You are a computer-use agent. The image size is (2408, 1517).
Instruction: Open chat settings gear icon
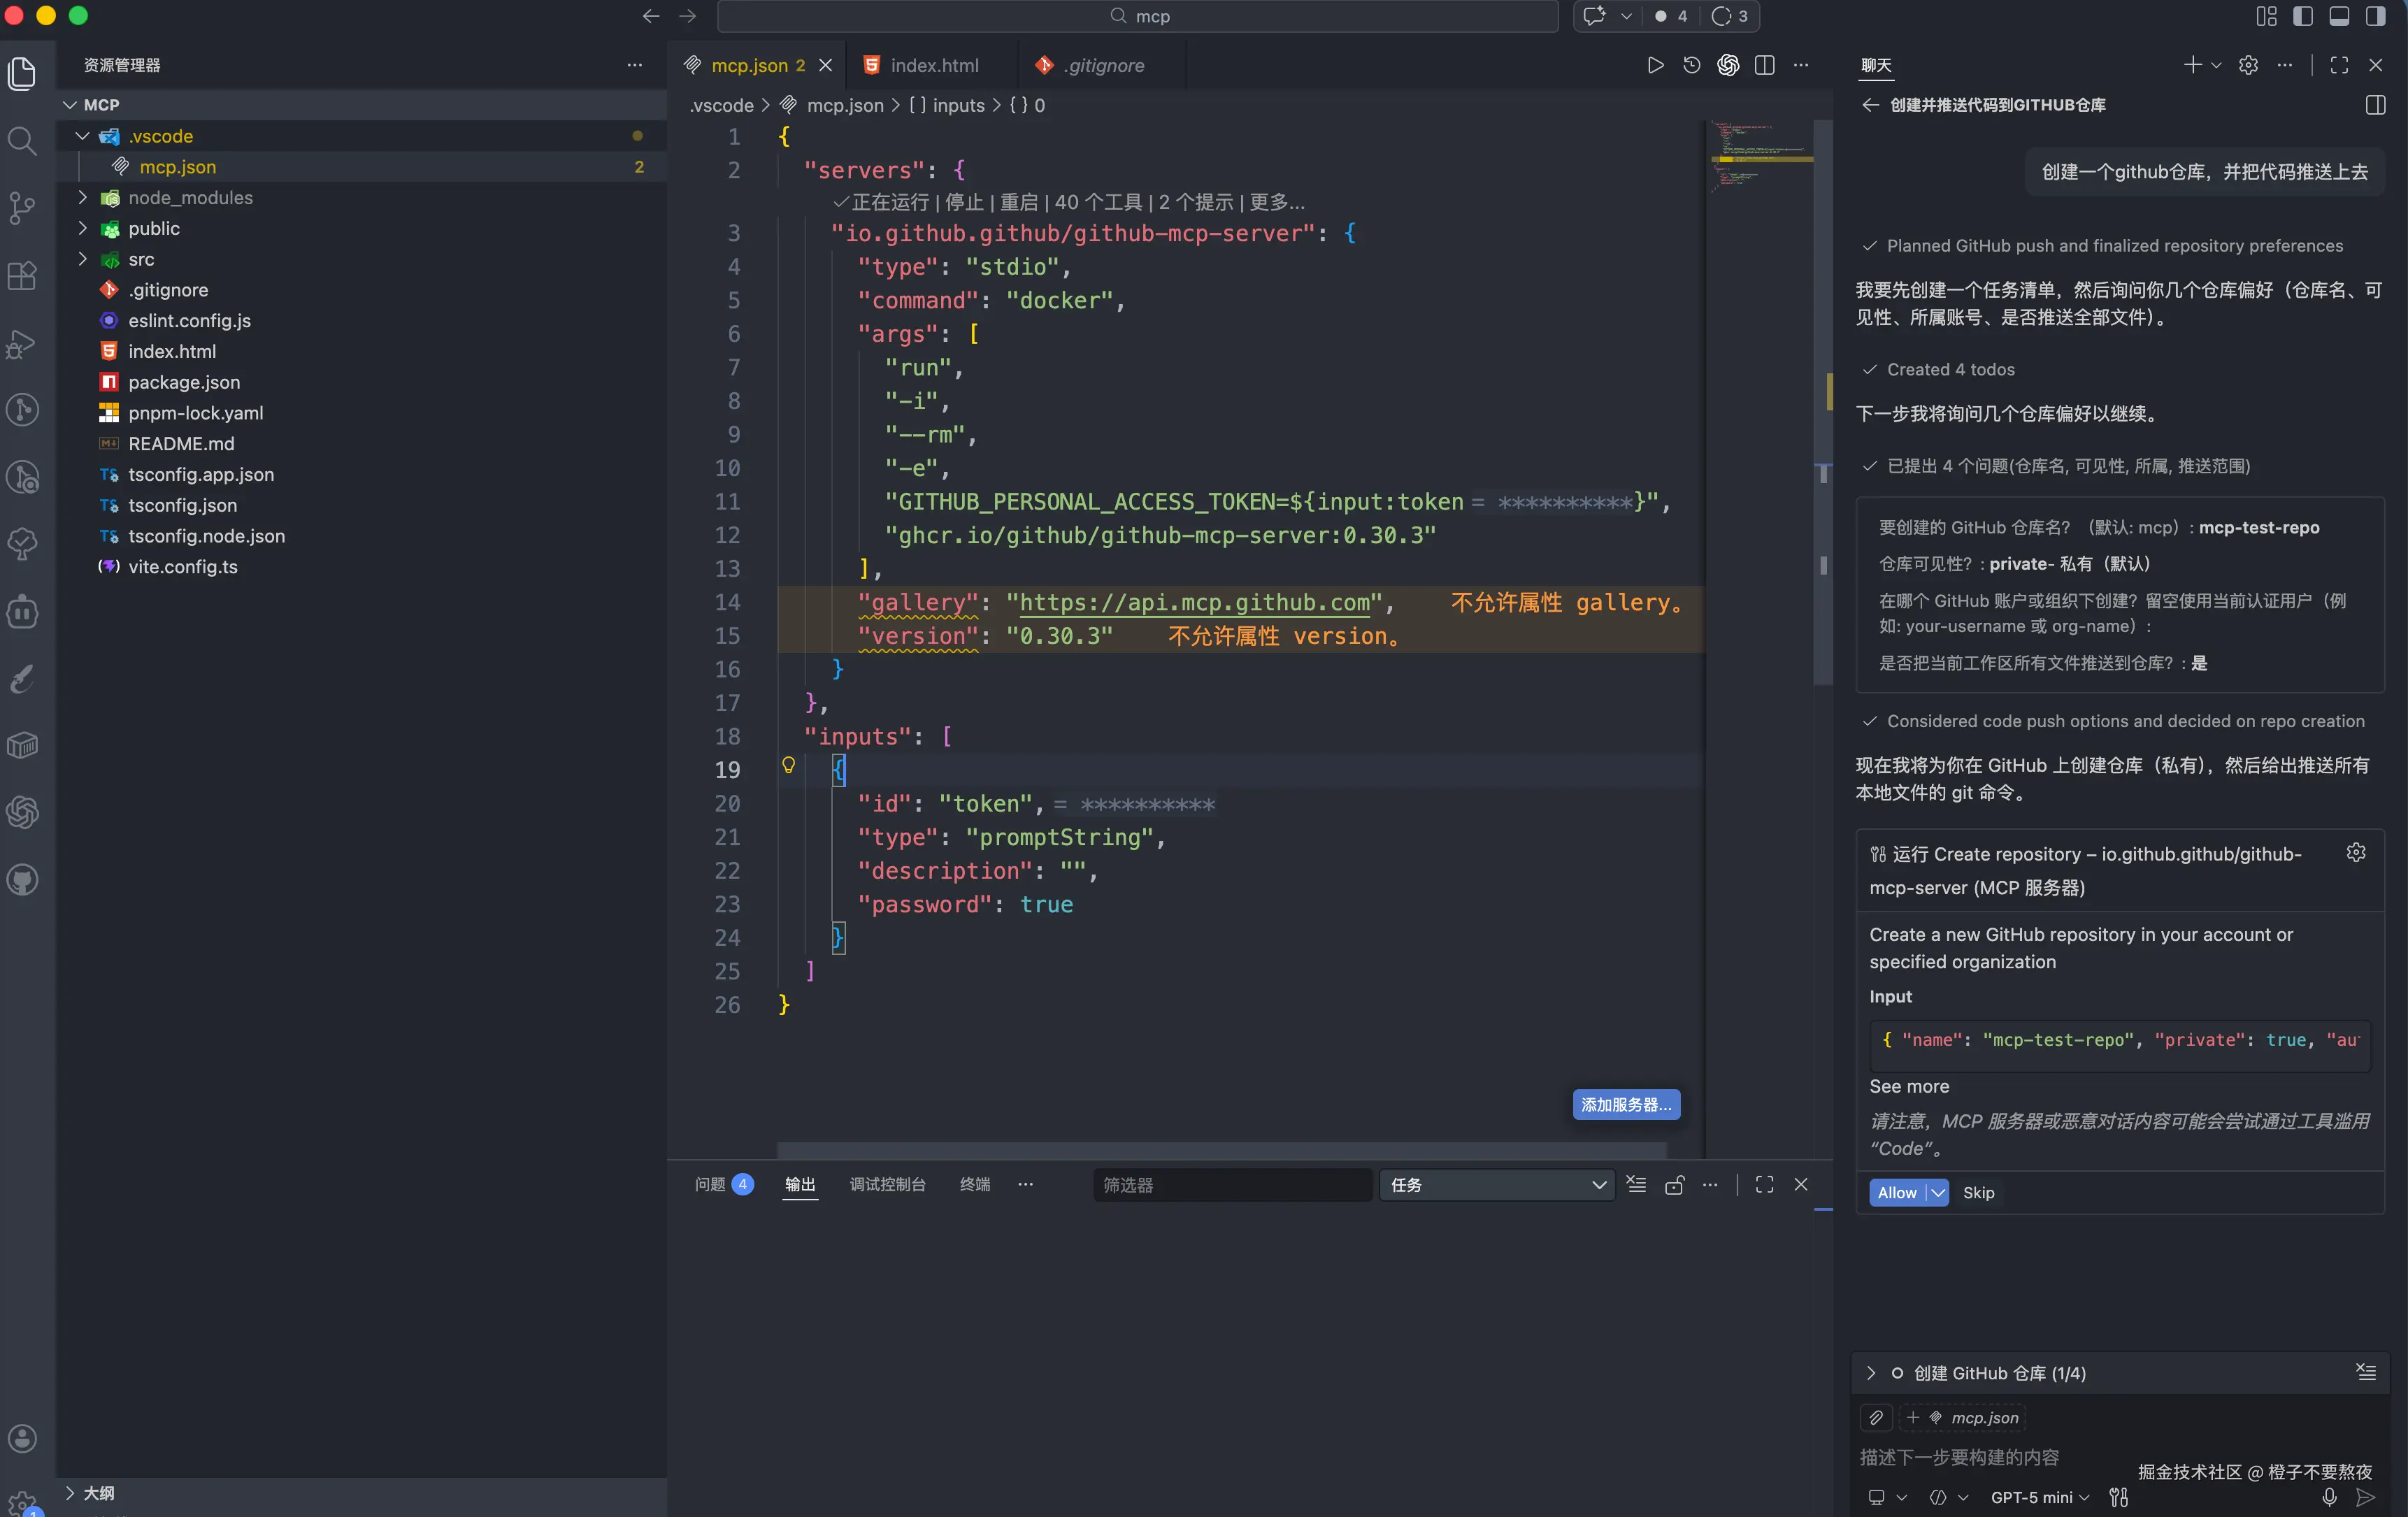coord(2248,65)
